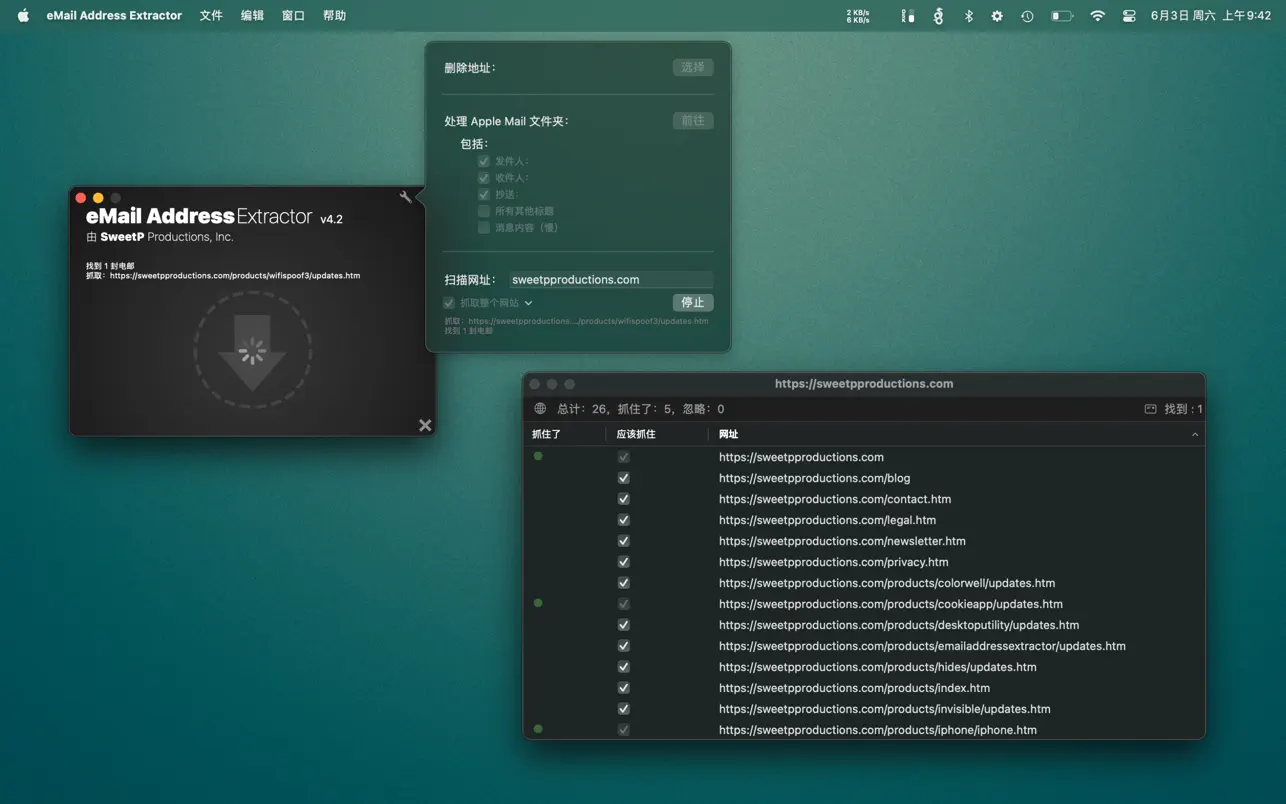Click the green dot beside iphone/iphone.htm
The width and height of the screenshot is (1286, 804).
tap(538, 729)
